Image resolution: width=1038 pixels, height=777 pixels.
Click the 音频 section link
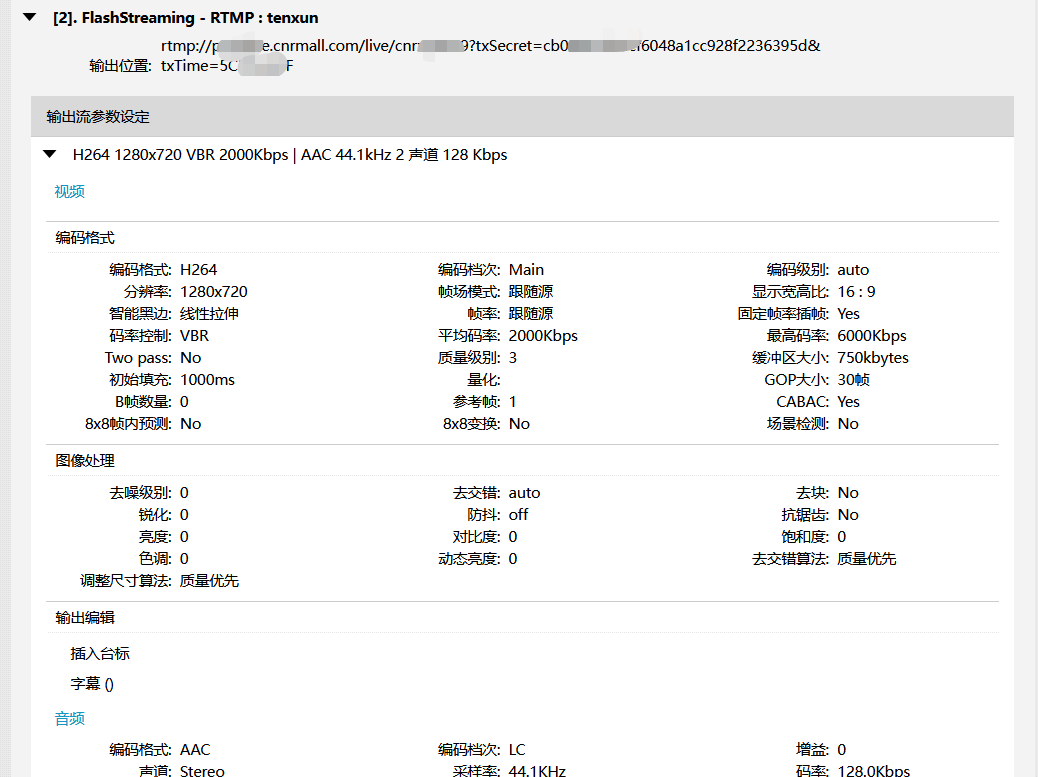[69, 719]
